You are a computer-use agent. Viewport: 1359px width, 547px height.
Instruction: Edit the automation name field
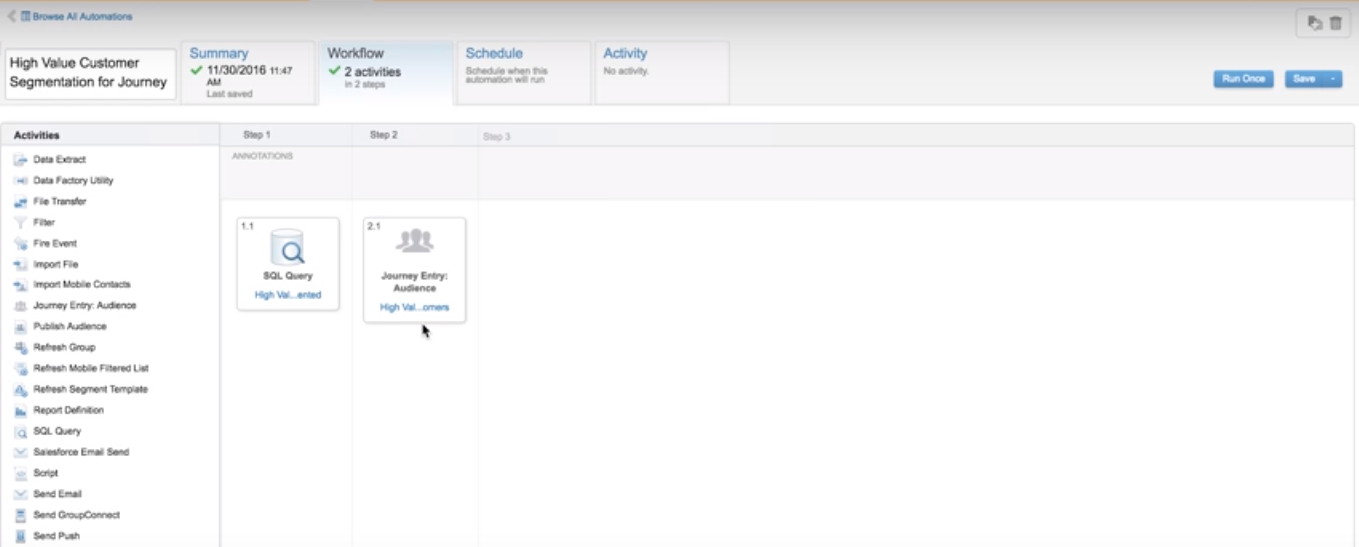pyautogui.click(x=90, y=73)
